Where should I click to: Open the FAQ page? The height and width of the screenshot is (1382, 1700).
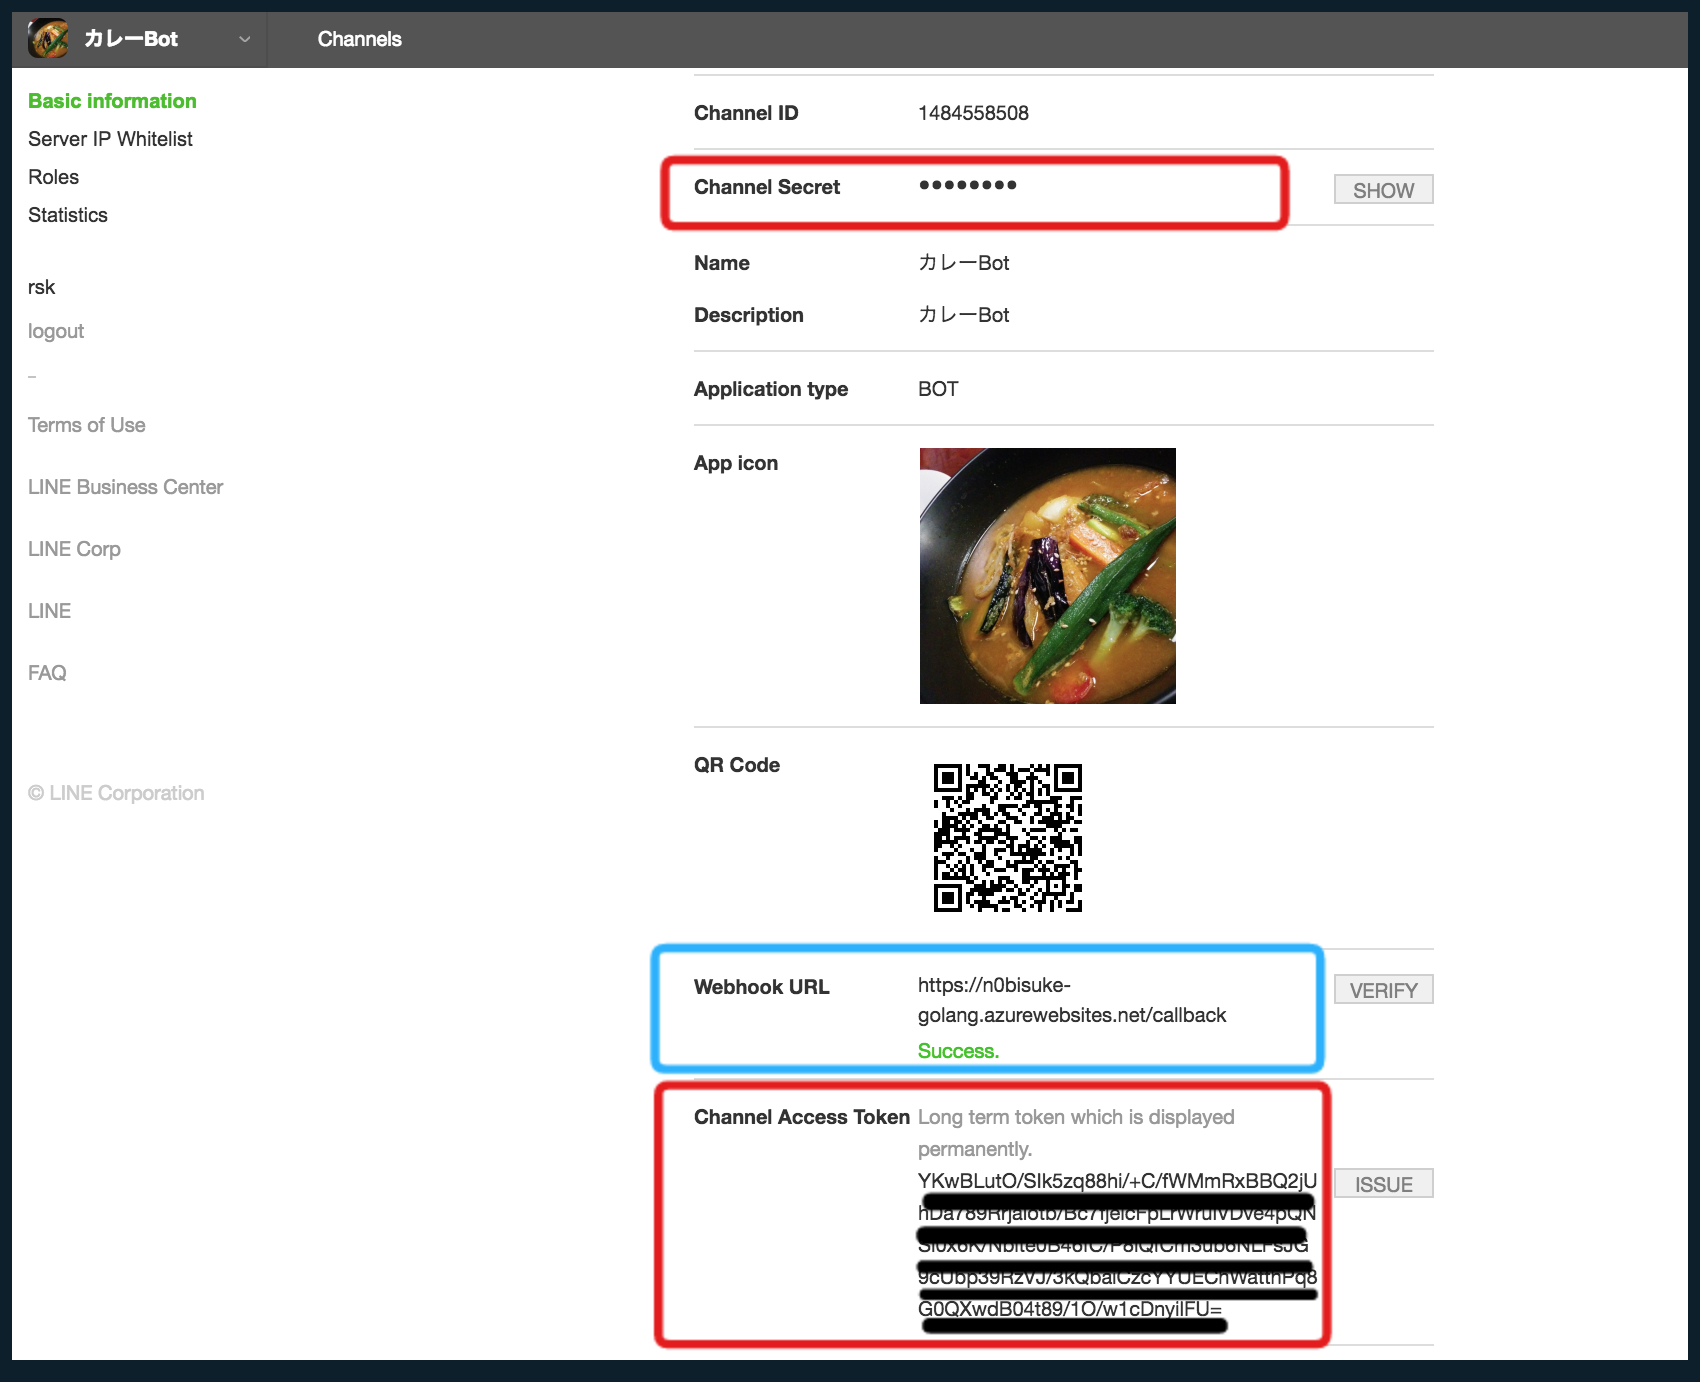click(48, 672)
